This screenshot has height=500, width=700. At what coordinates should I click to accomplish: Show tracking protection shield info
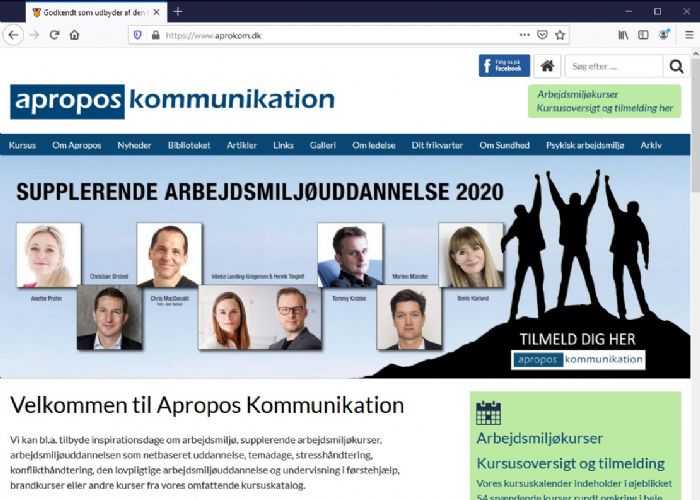[138, 34]
